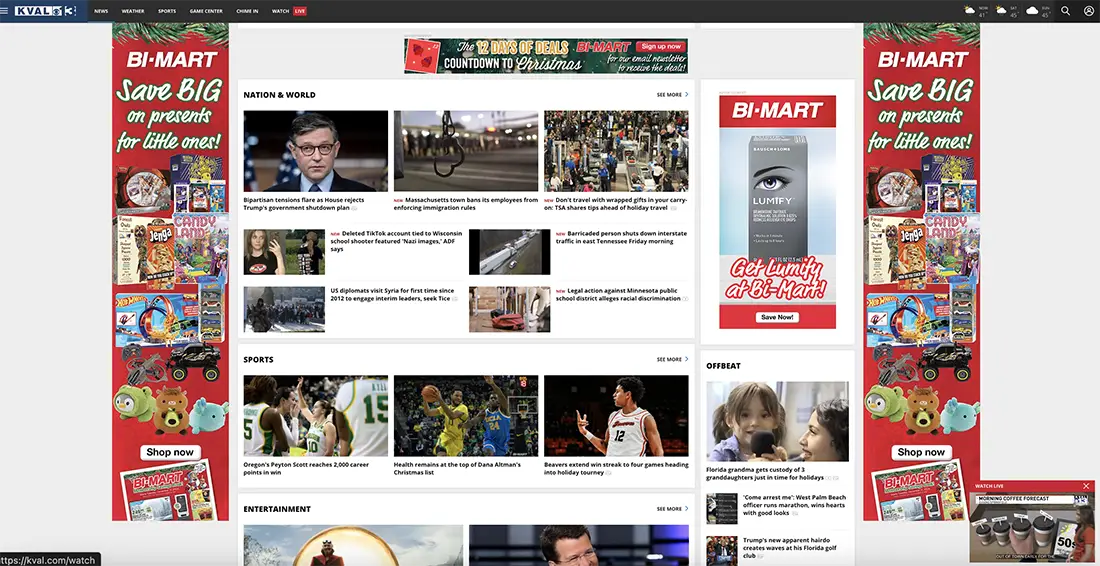This screenshot has height=566, width=1100.
Task: Click the KVAL 13 logo
Action: [x=46, y=11]
